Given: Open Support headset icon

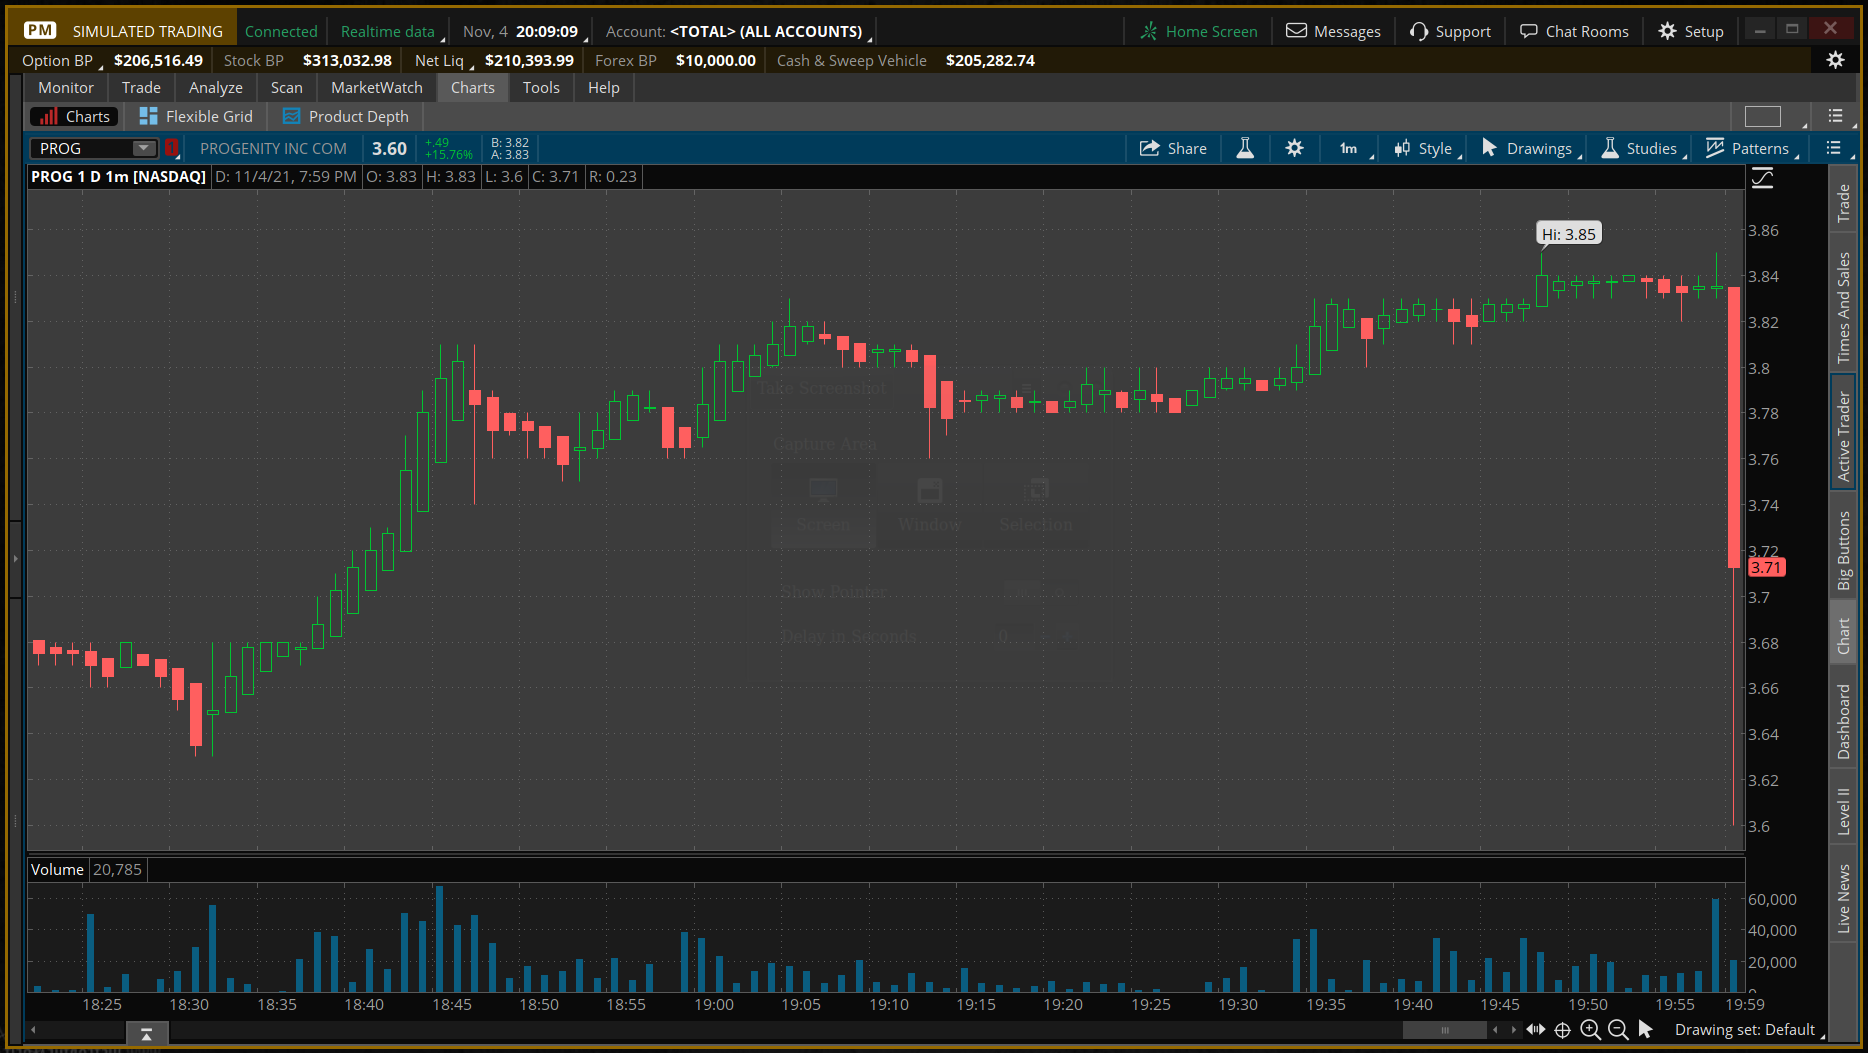Looking at the screenshot, I should coord(1419,31).
